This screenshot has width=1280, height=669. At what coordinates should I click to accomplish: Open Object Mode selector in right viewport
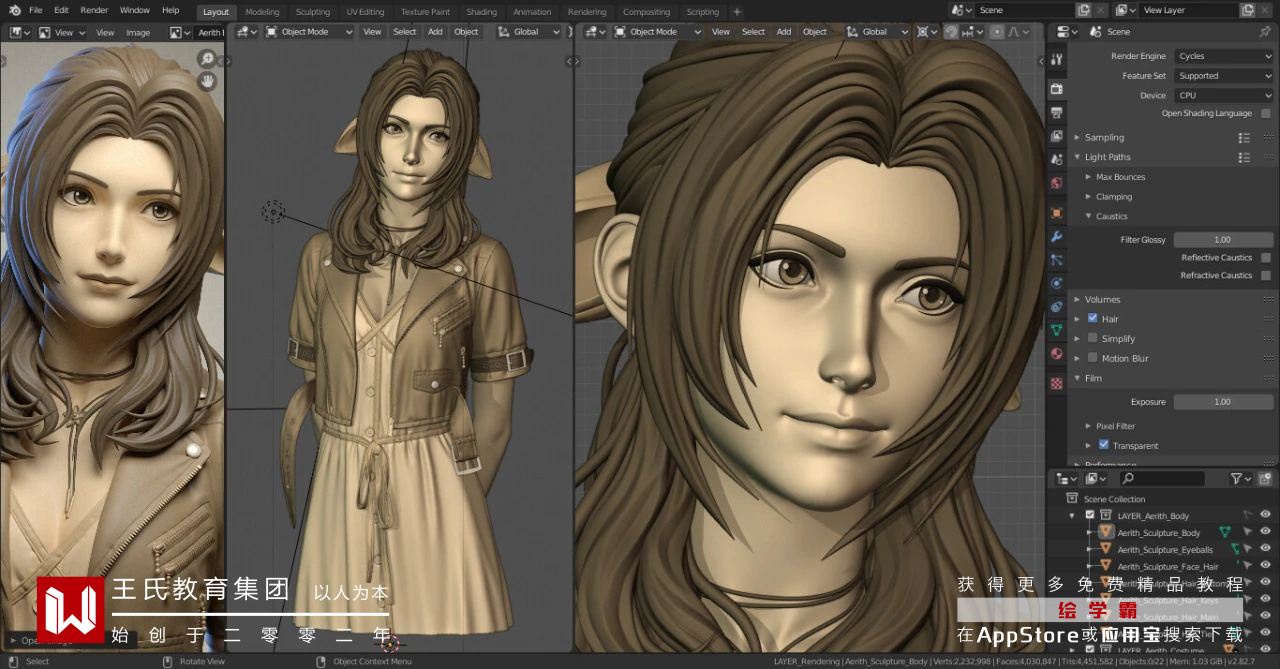coord(656,32)
